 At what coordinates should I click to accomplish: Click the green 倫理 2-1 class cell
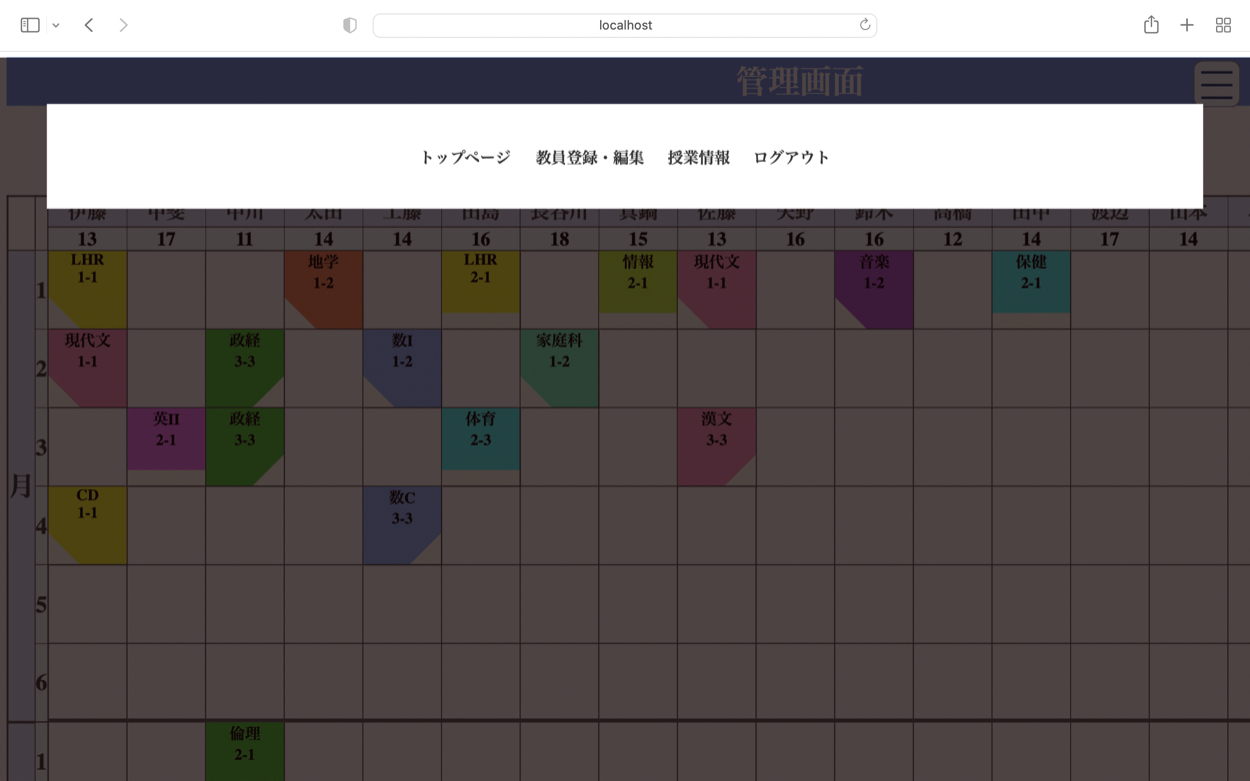[245, 750]
